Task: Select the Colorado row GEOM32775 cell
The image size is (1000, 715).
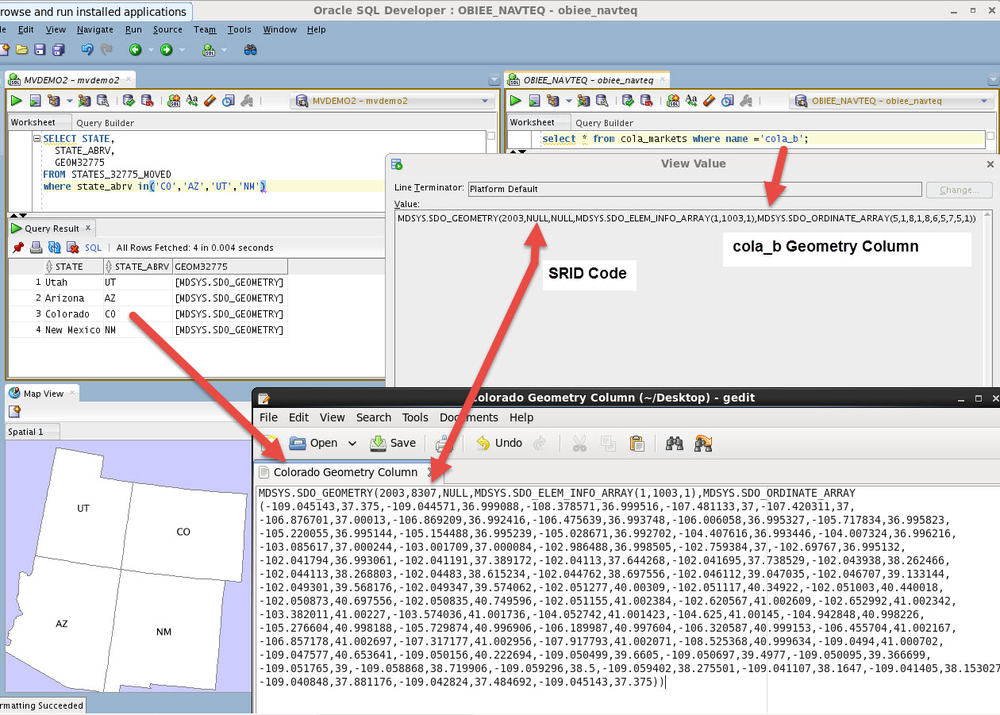Action: tap(230, 314)
